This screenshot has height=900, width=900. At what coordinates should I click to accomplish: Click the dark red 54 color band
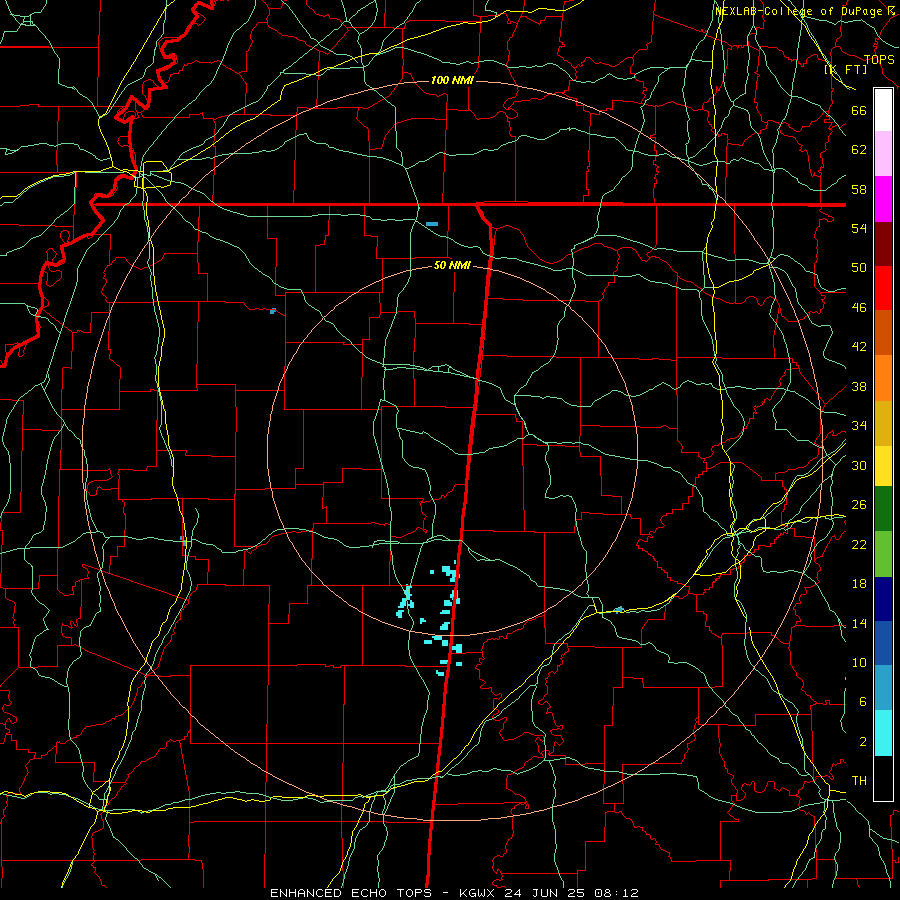point(883,244)
